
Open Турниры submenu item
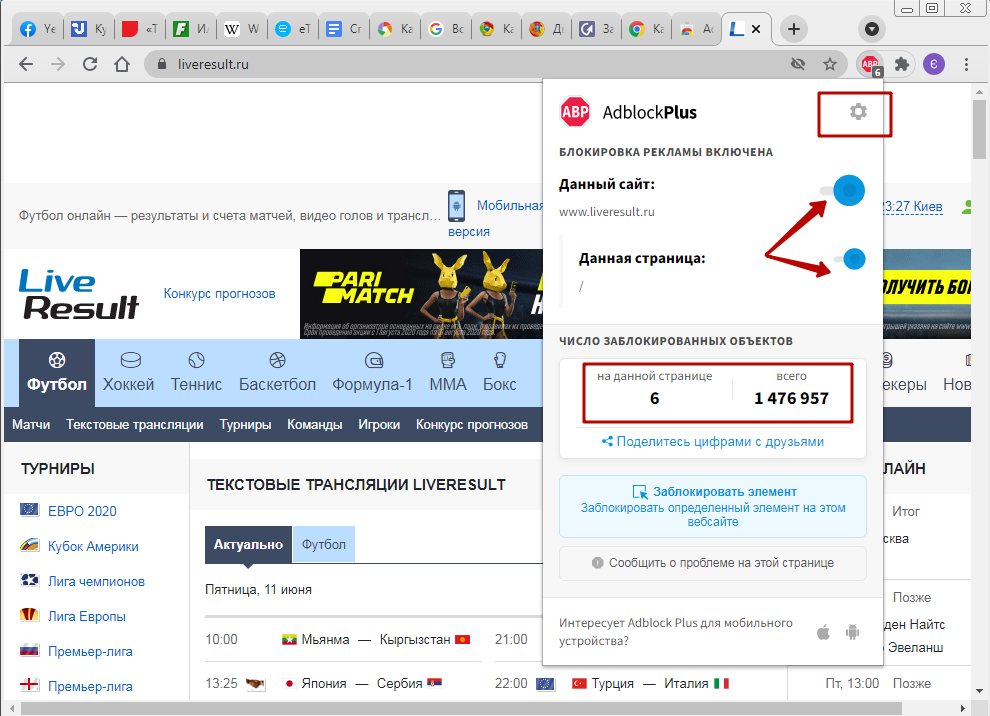245,424
